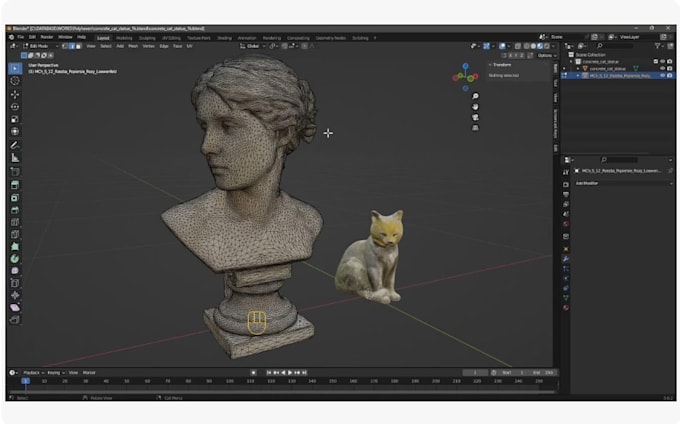The height and width of the screenshot is (424, 680).
Task: Enable face select mode
Action: click(78, 46)
